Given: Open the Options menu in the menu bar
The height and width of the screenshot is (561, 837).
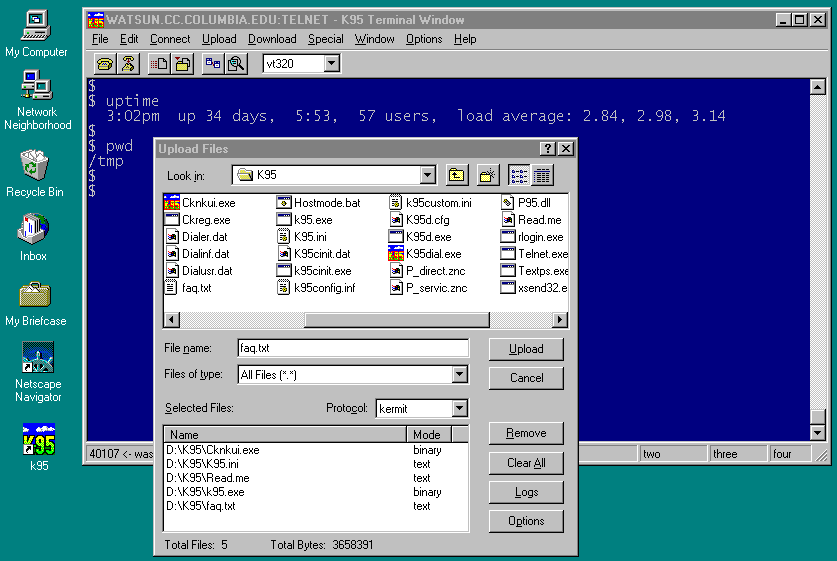Looking at the screenshot, I should click(x=424, y=39).
